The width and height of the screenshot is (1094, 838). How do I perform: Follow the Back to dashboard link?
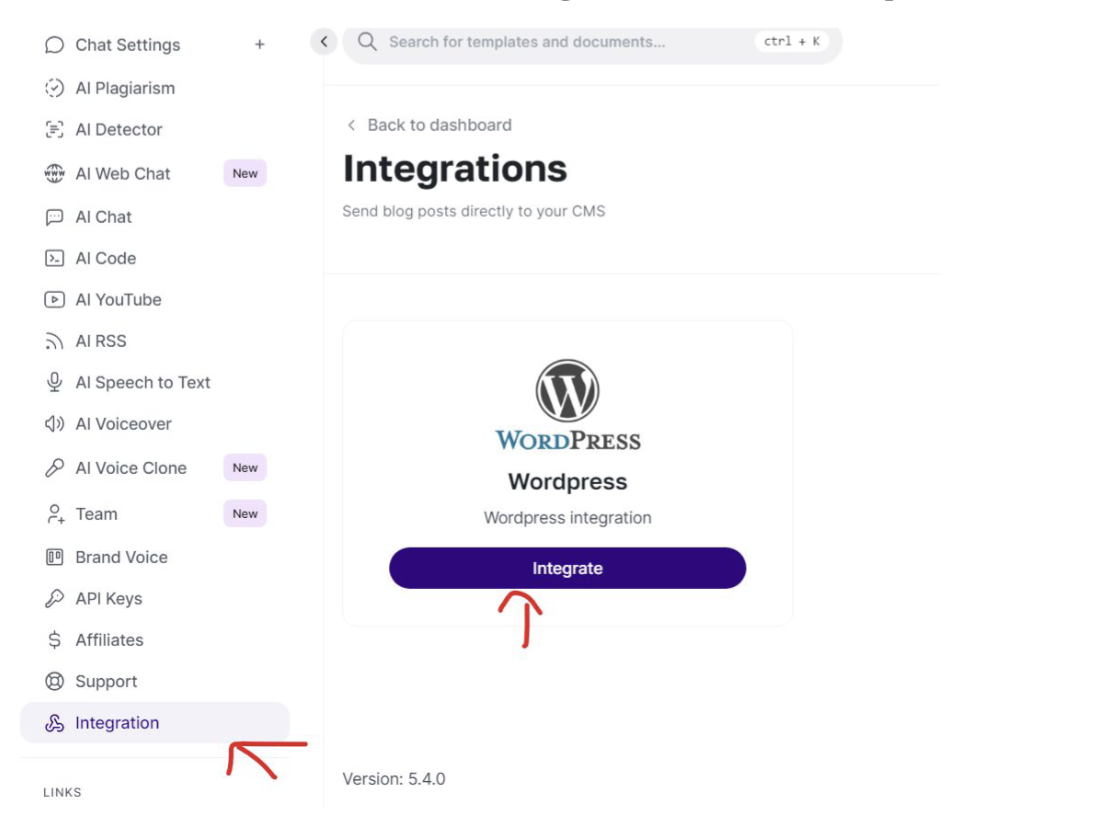click(440, 125)
